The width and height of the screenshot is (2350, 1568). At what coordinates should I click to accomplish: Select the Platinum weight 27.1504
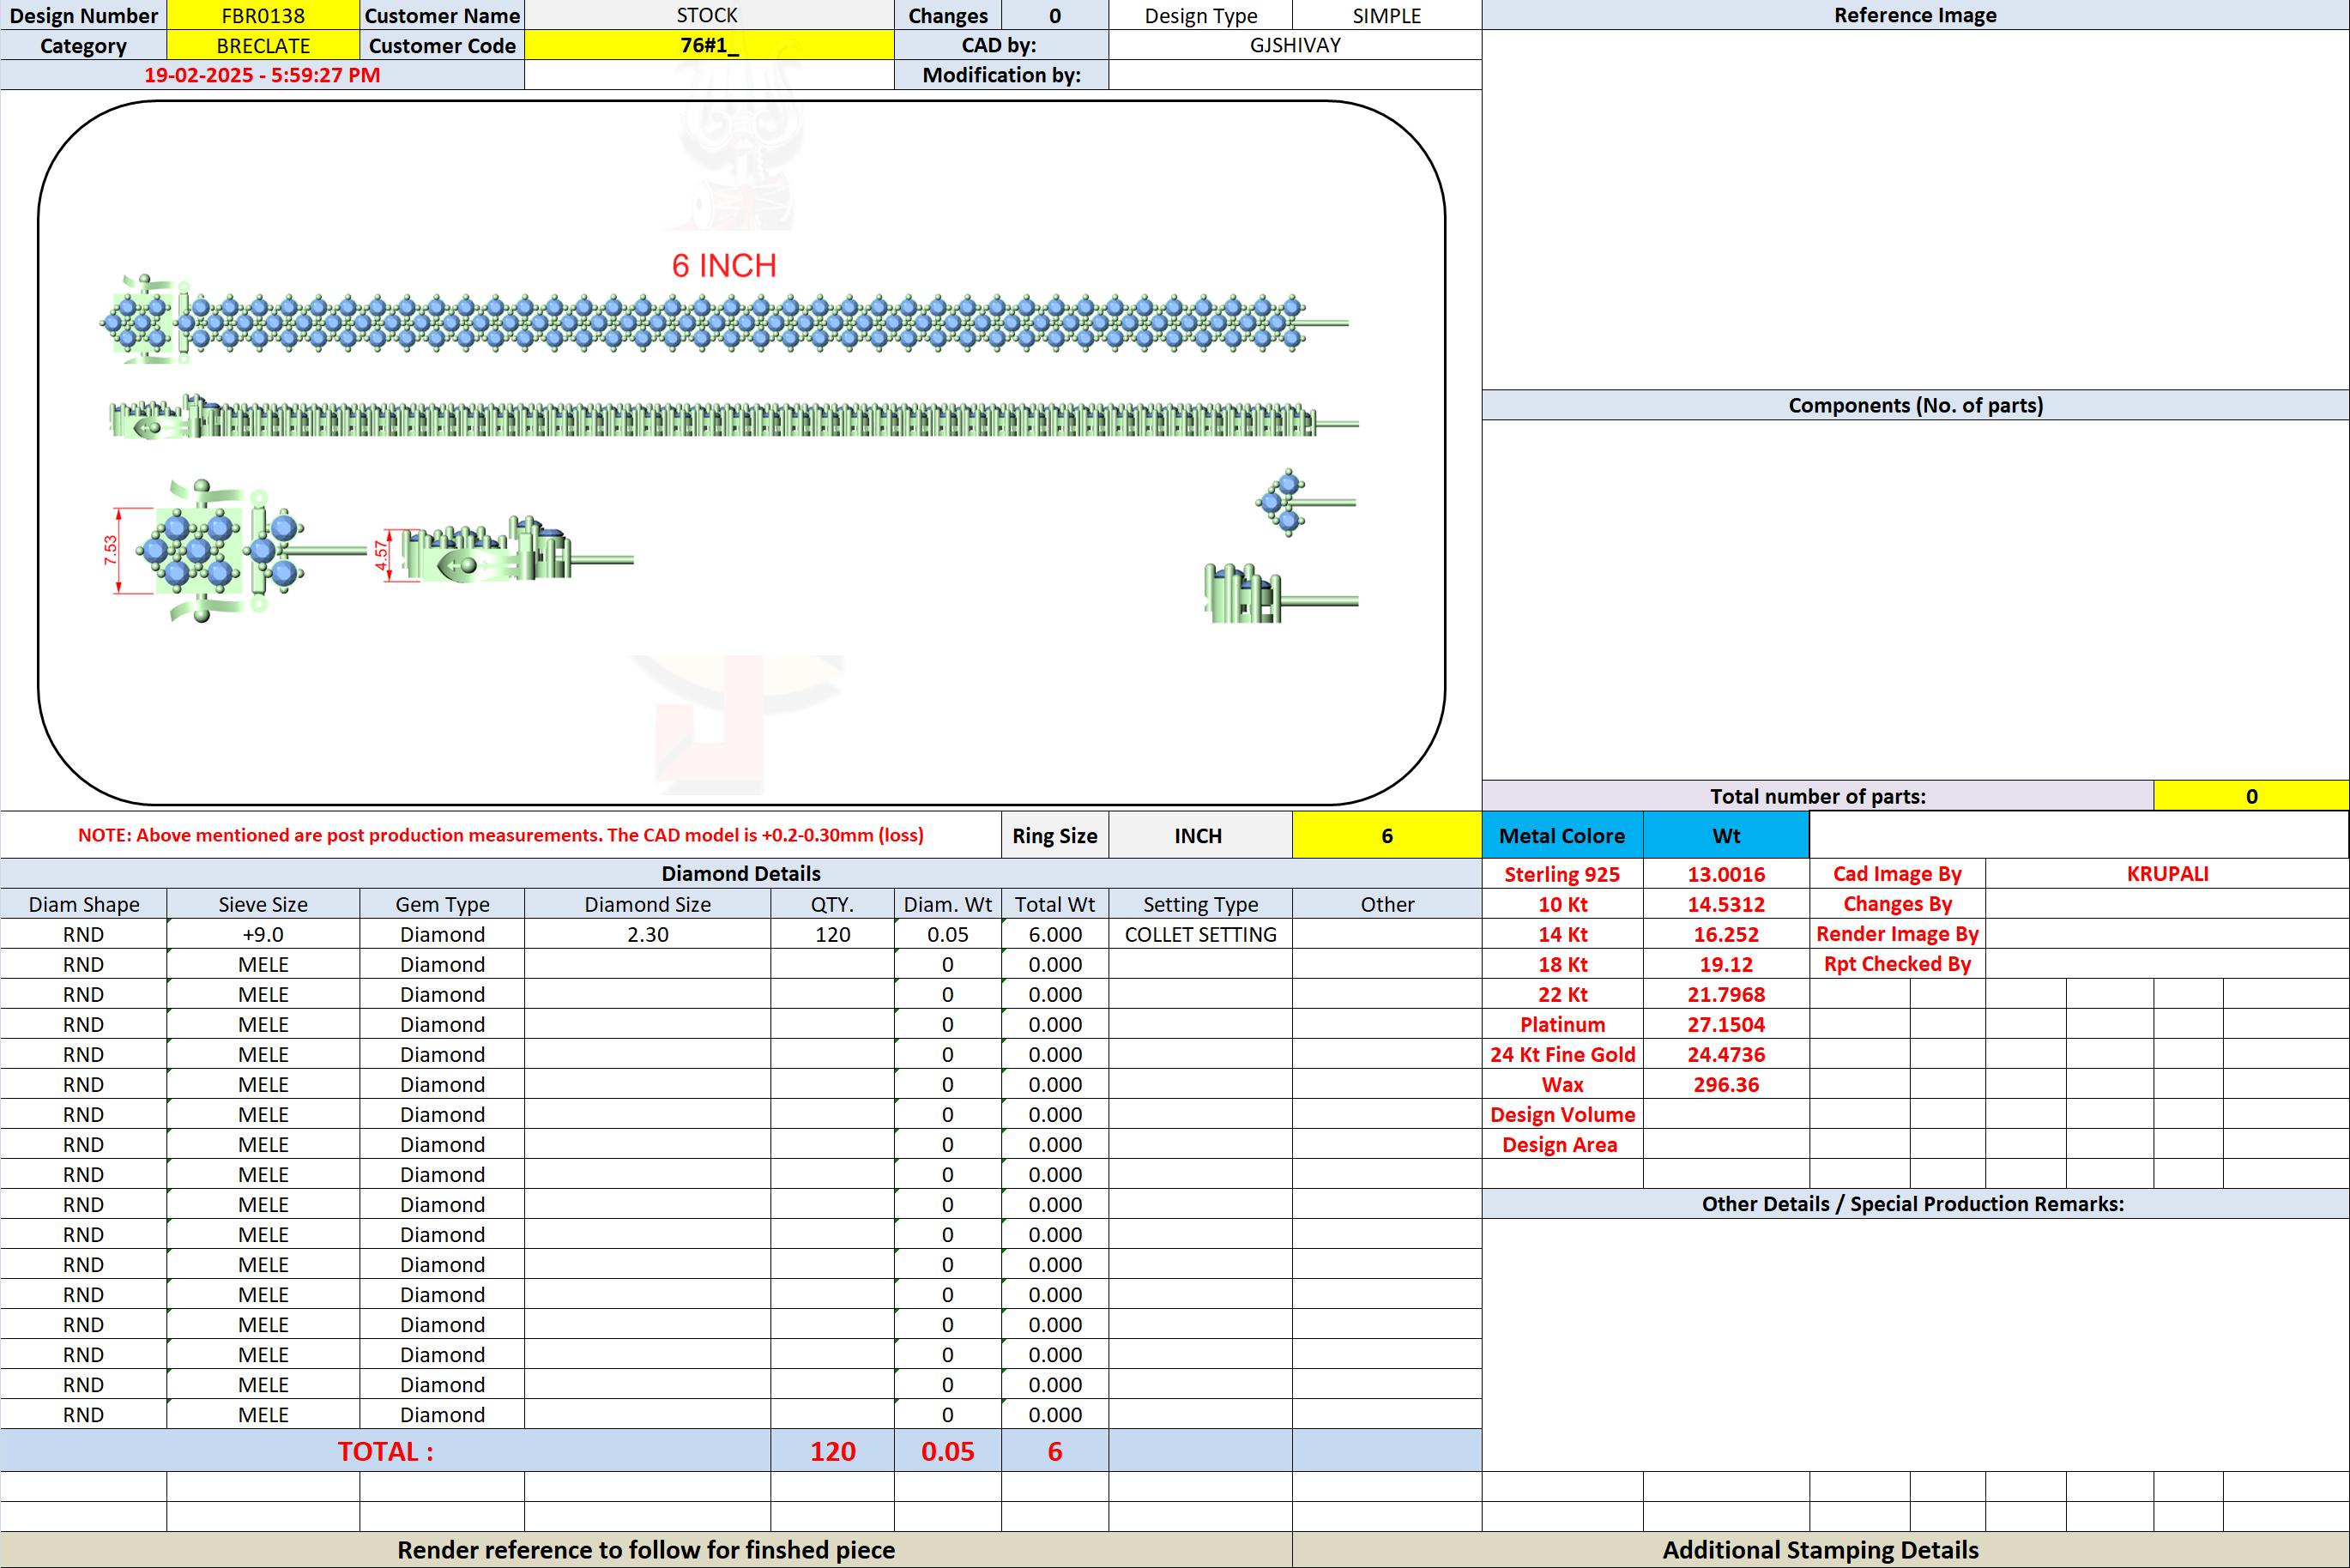1726,1024
